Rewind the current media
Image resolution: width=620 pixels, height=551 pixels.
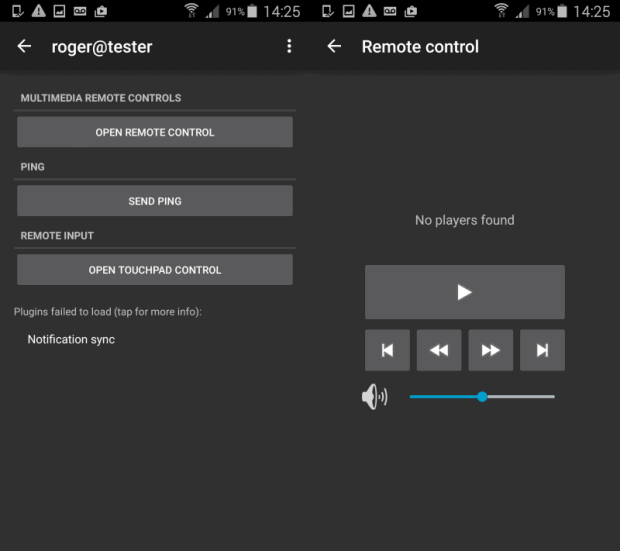[x=439, y=350]
